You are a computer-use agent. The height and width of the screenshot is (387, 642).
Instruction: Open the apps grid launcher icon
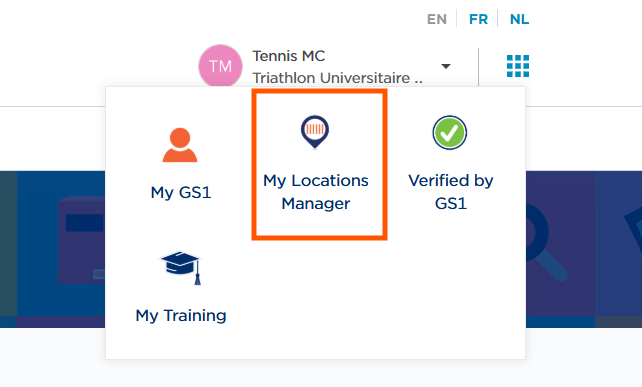click(x=518, y=66)
